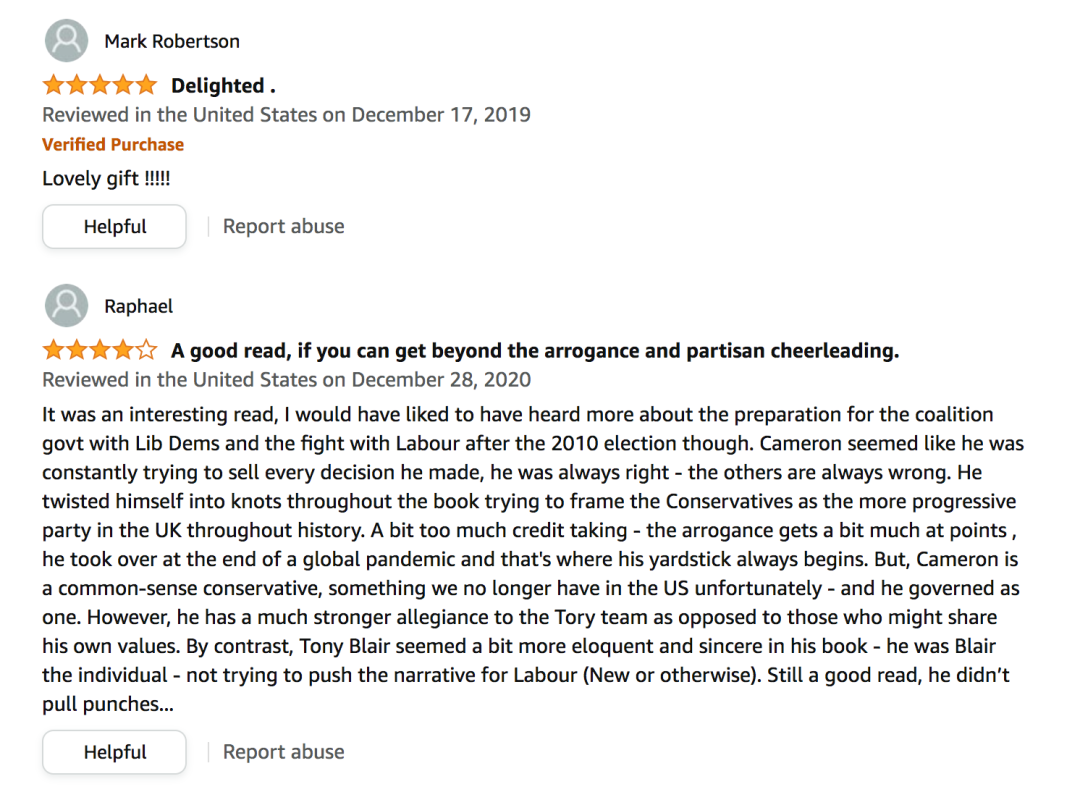Click Mark Robertson's profile avatar icon
Screen dimensions: 1080x792
coord(66,41)
